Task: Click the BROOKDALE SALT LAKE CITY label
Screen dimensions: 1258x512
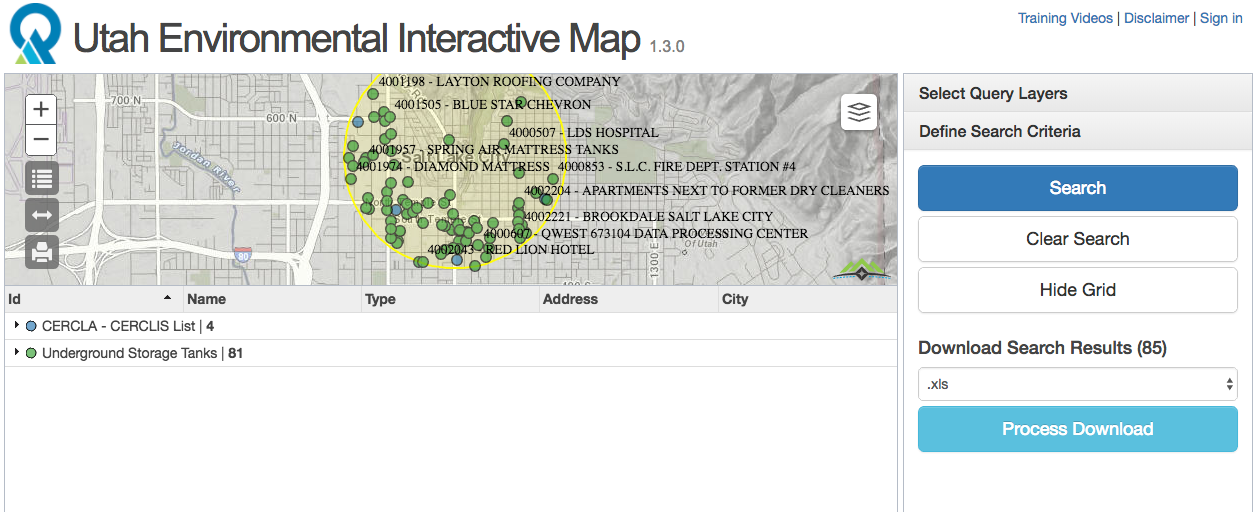Action: click(648, 216)
